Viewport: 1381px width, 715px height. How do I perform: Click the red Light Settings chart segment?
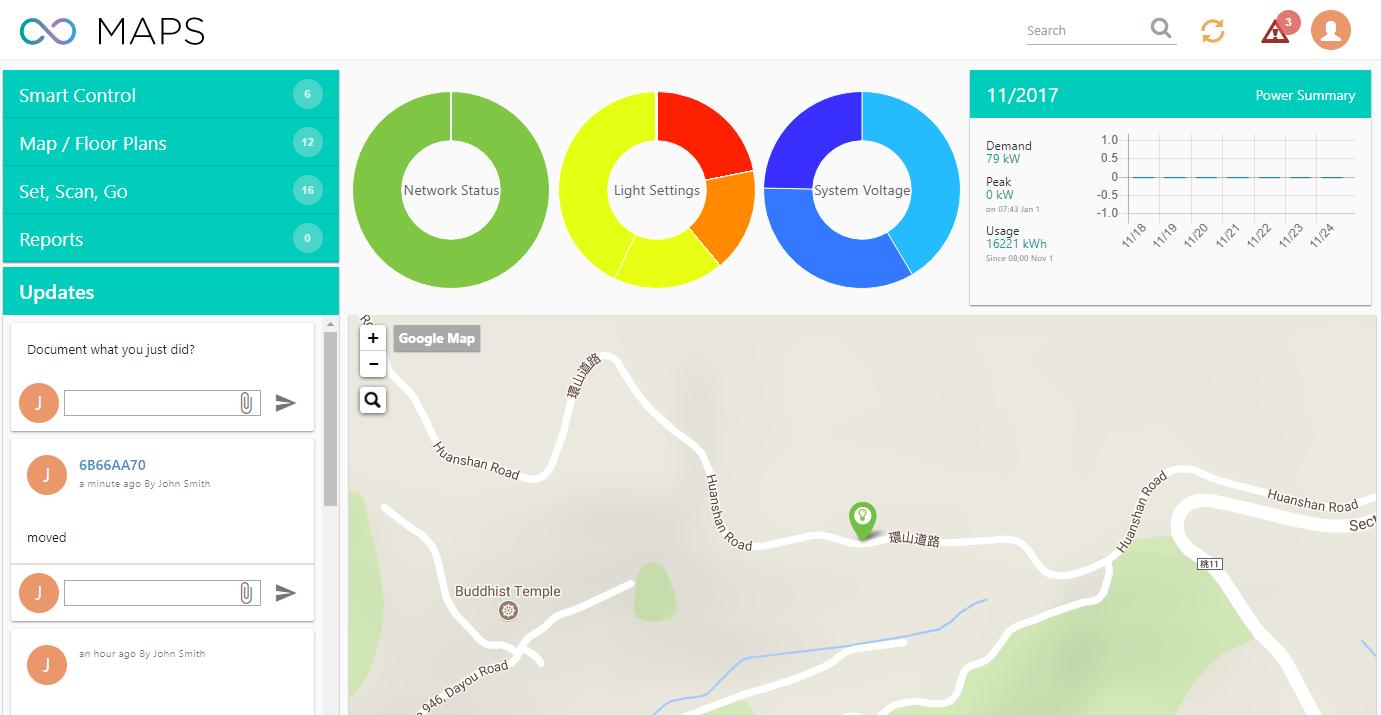tap(703, 133)
